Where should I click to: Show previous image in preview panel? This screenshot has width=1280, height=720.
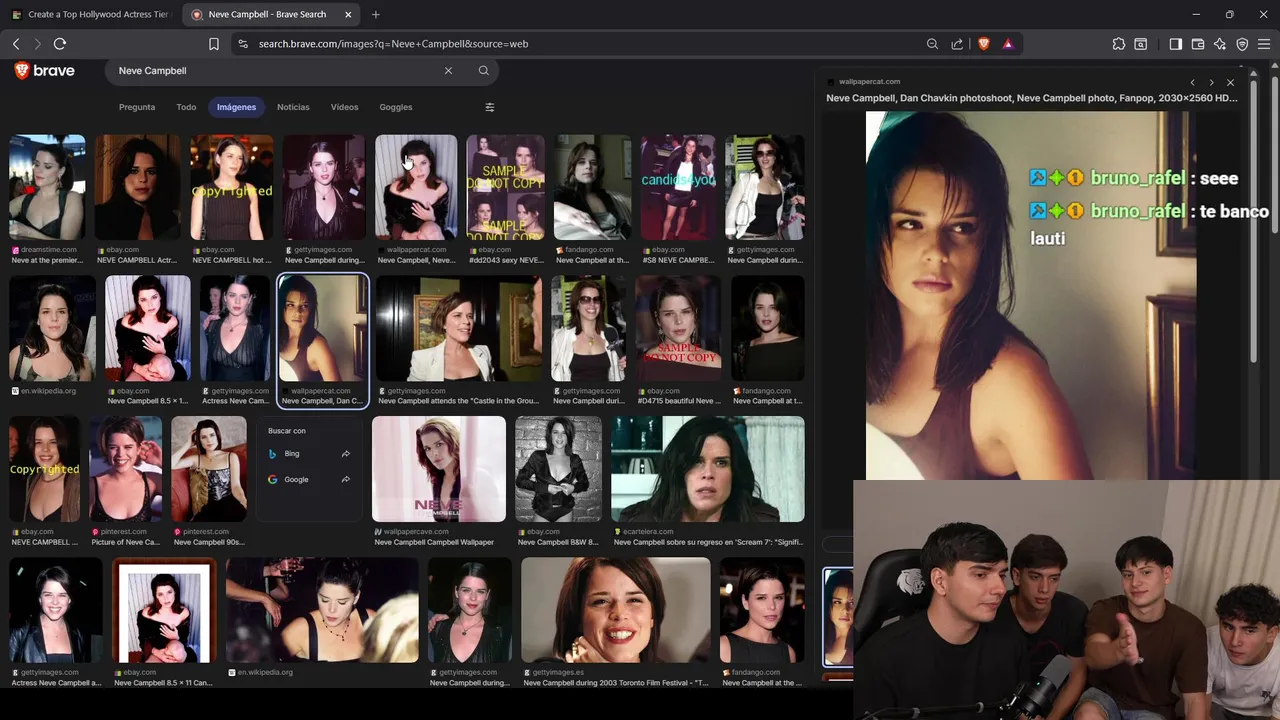[x=1192, y=82]
